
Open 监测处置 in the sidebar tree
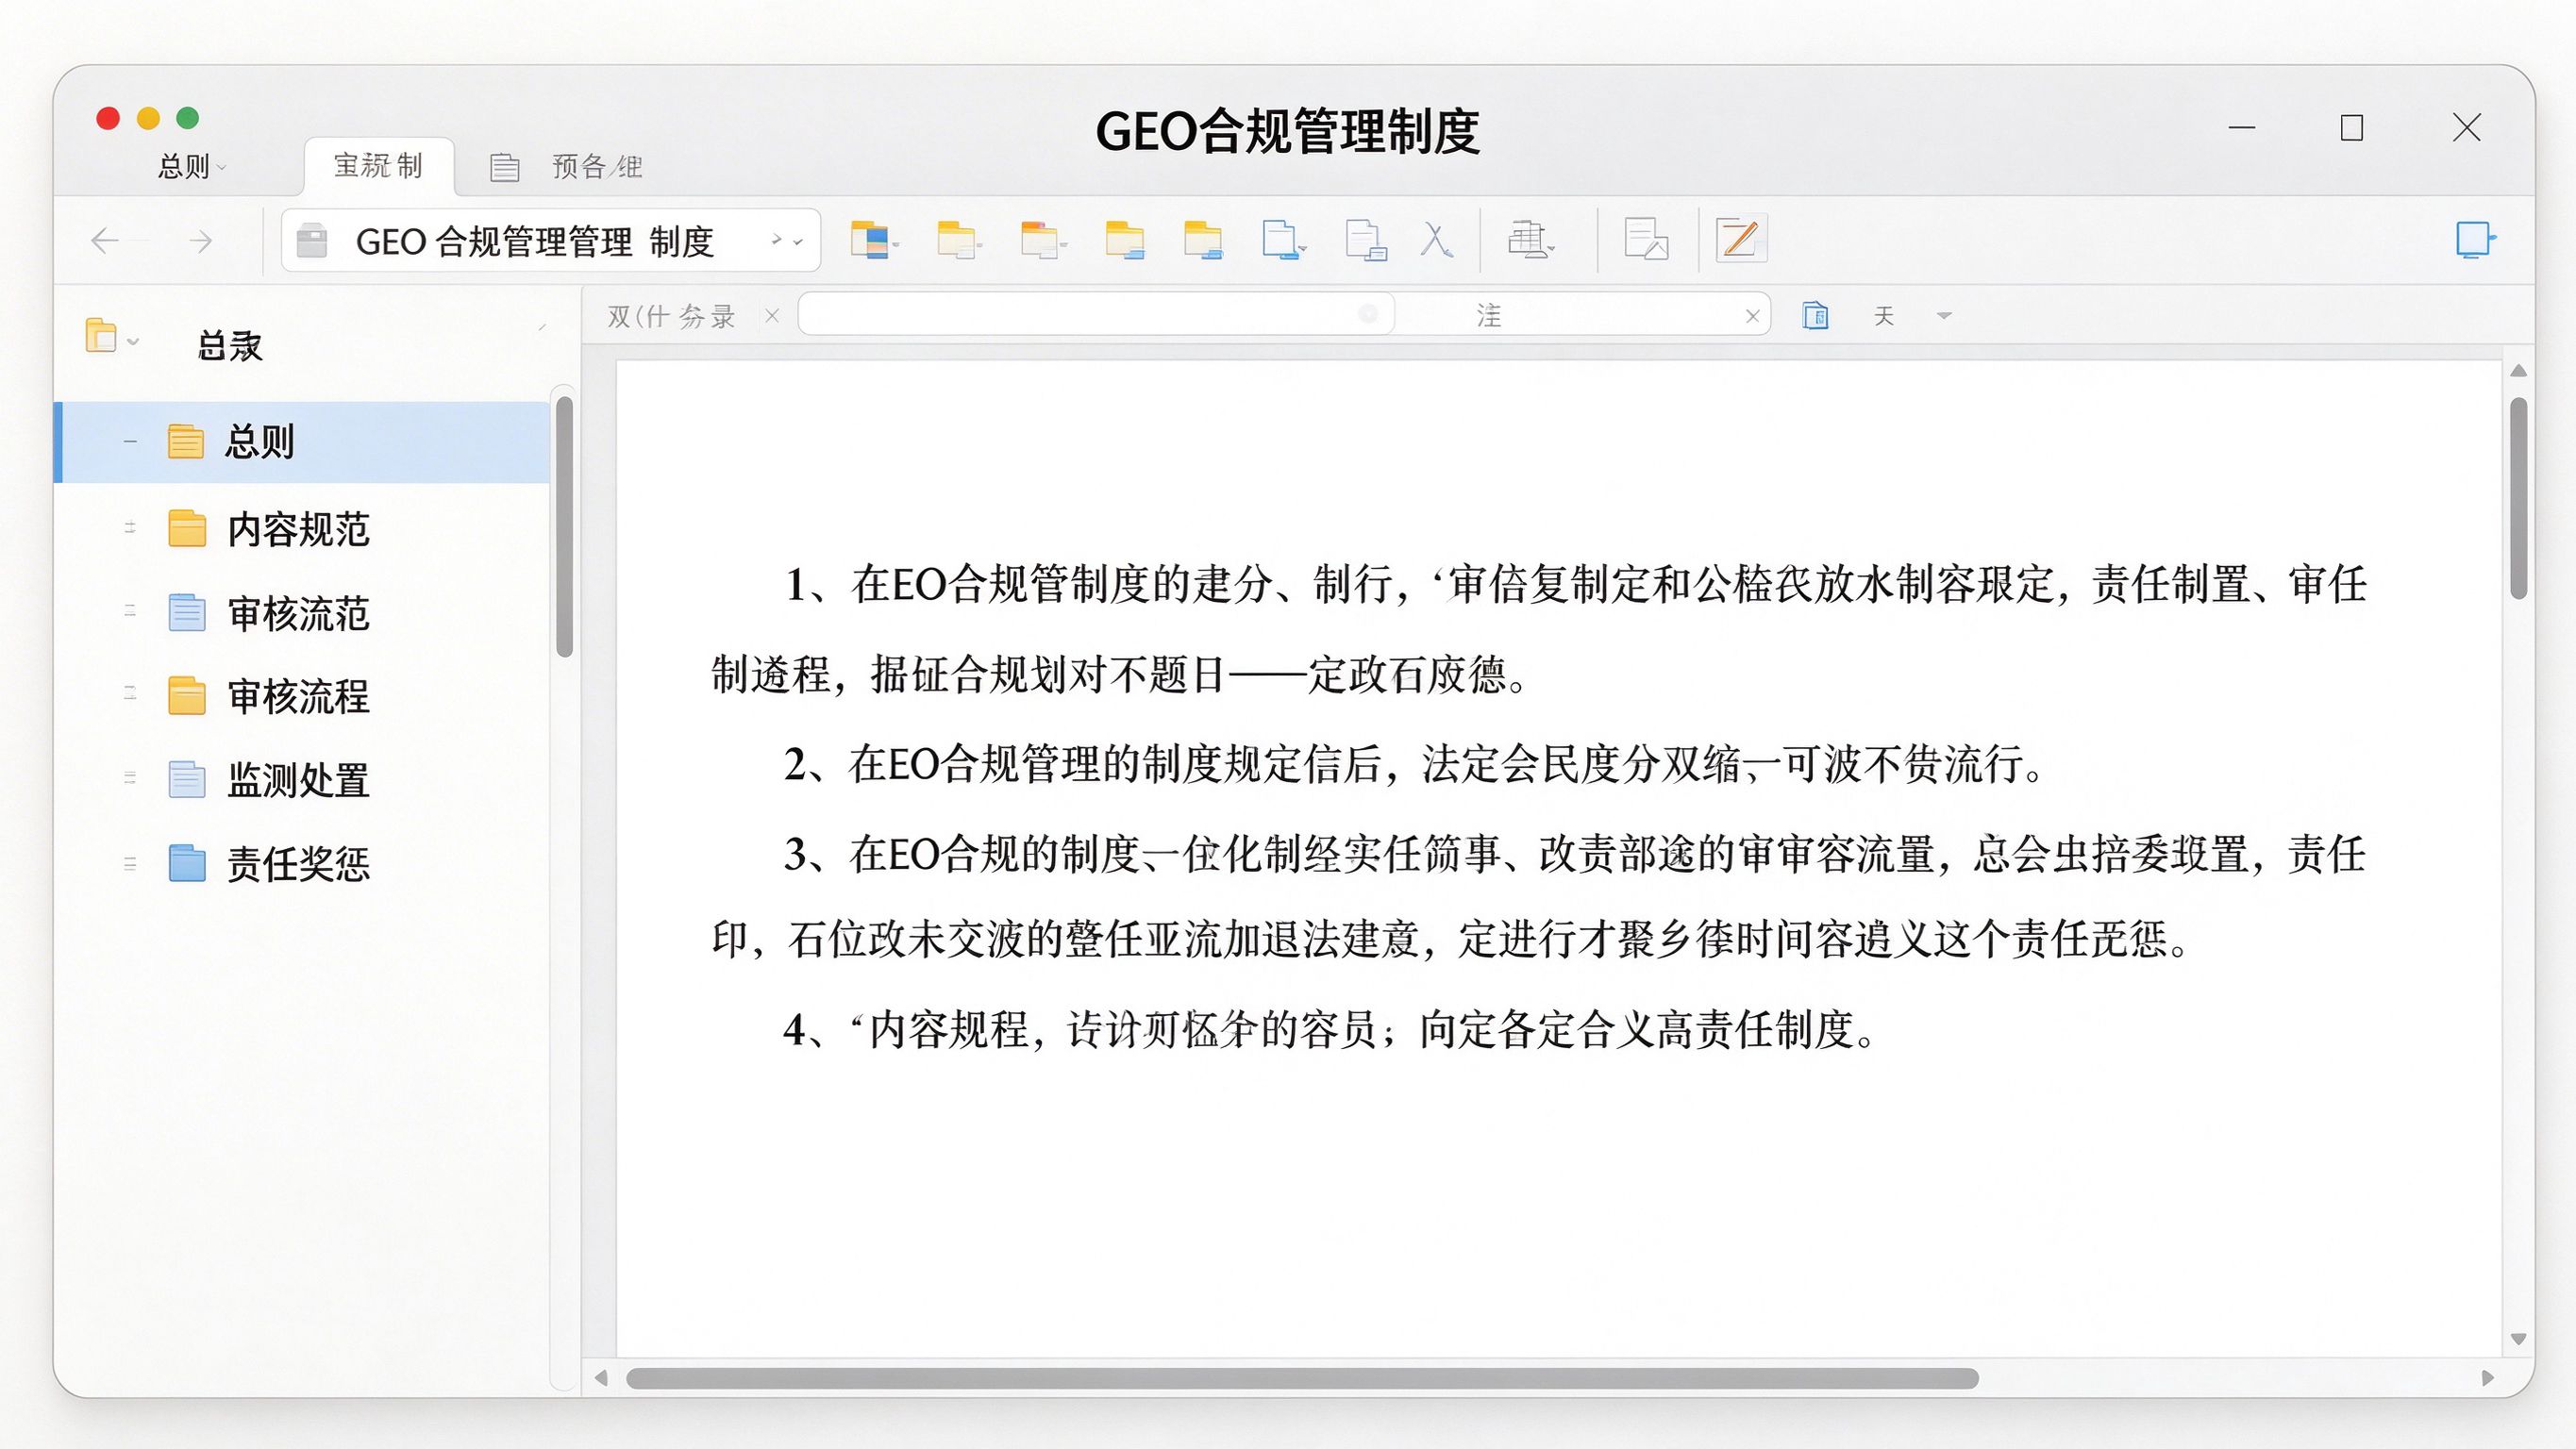[300, 780]
